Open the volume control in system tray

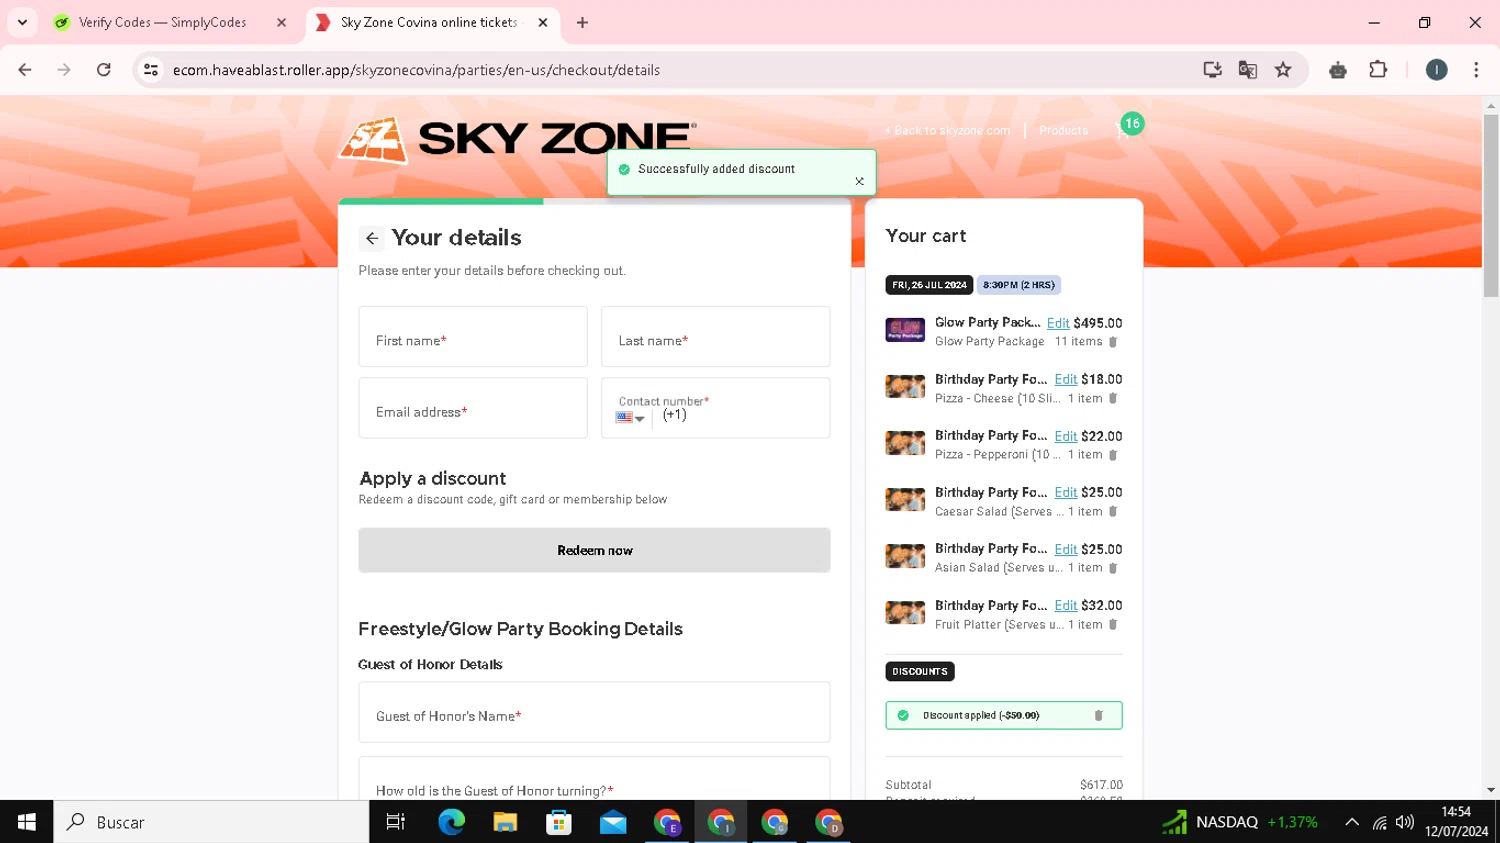coord(1405,822)
